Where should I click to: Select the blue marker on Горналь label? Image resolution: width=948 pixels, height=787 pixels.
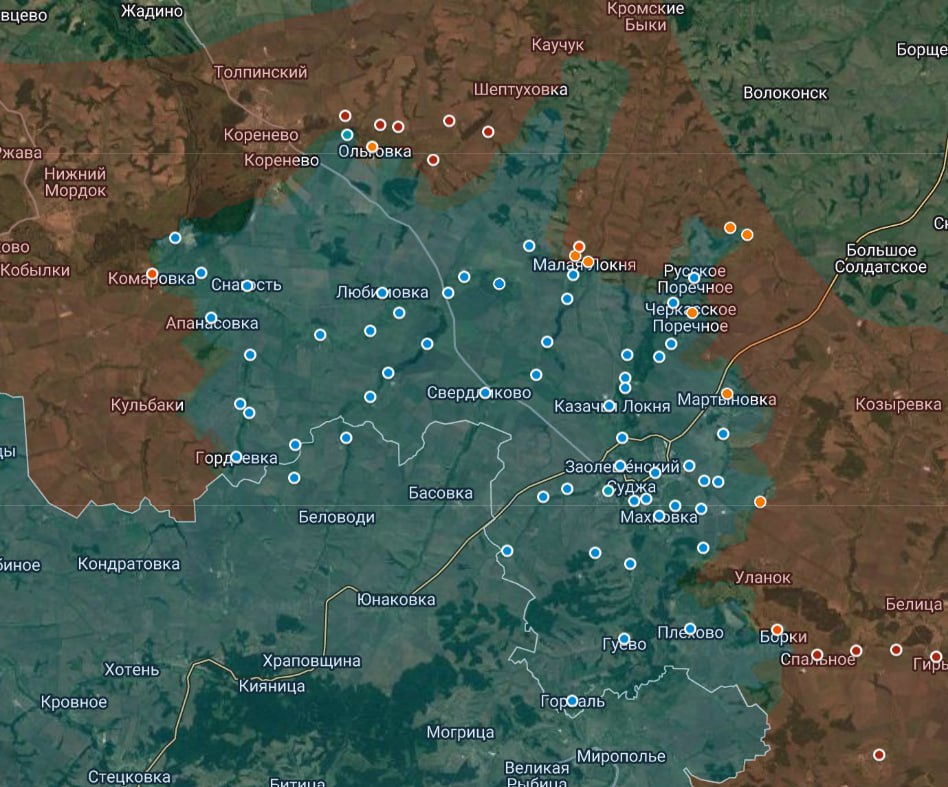coord(572,701)
